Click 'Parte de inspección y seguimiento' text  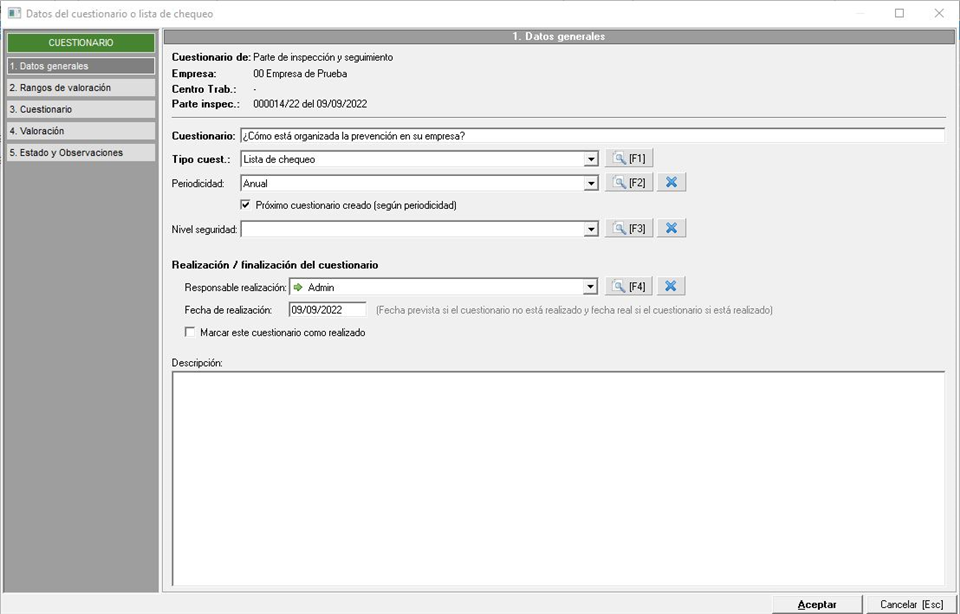point(323,58)
